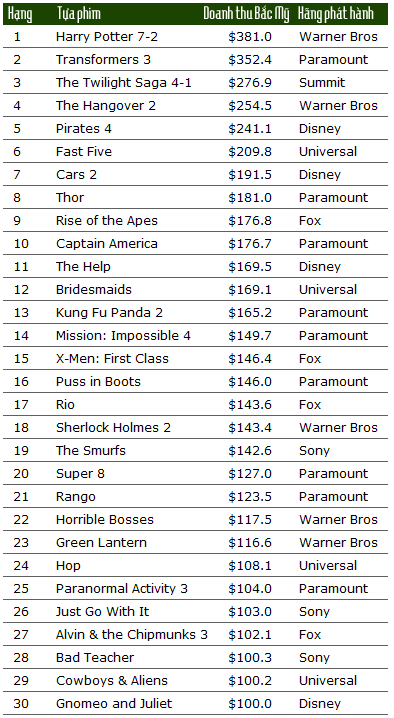The width and height of the screenshot is (394, 718).
Task: Select the 'Bridesmaids' film title
Action: pos(94,289)
